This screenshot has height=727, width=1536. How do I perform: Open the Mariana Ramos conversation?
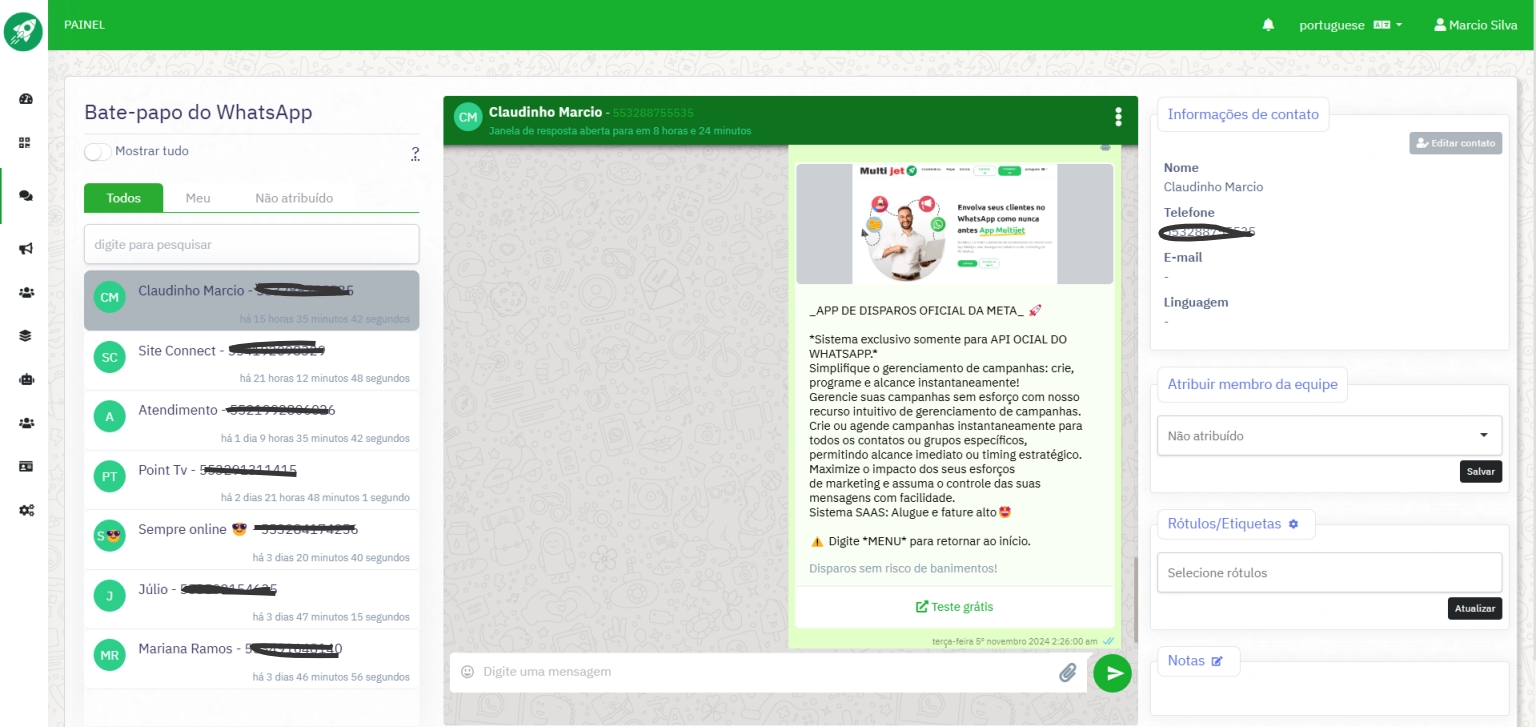coord(251,659)
